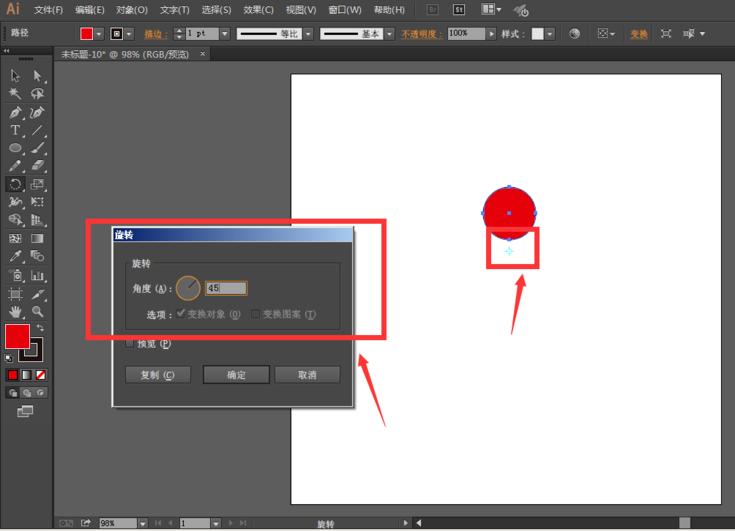Screen dimensions: 735x531
Task: Select the Pen tool
Action: [15, 112]
